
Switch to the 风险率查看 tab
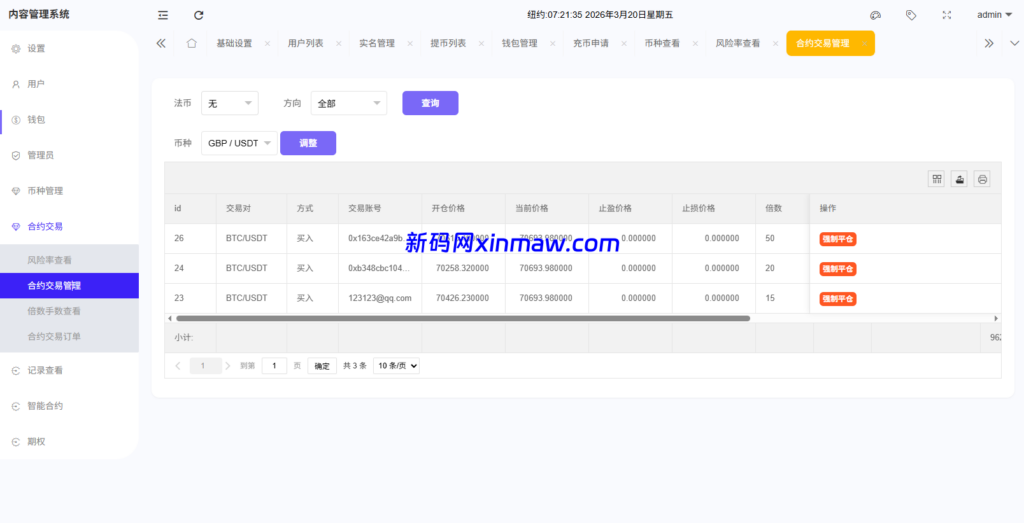737,43
